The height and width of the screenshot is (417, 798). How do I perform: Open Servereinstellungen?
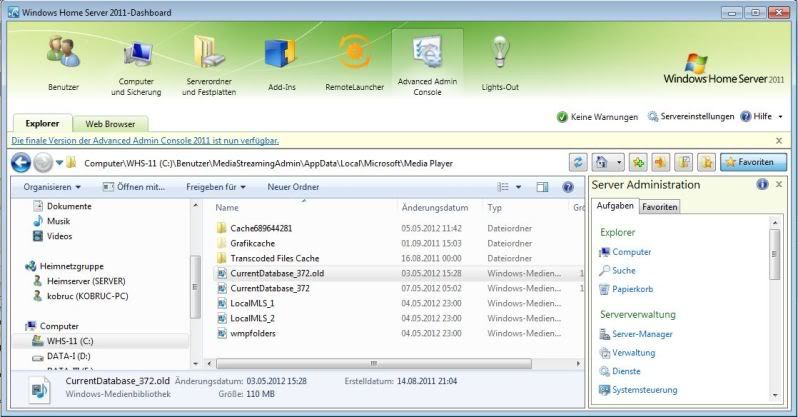[x=691, y=117]
